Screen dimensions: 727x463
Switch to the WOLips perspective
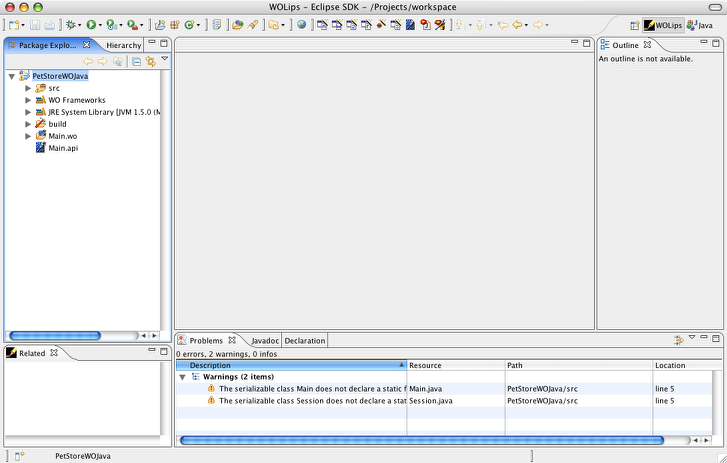coord(663,25)
